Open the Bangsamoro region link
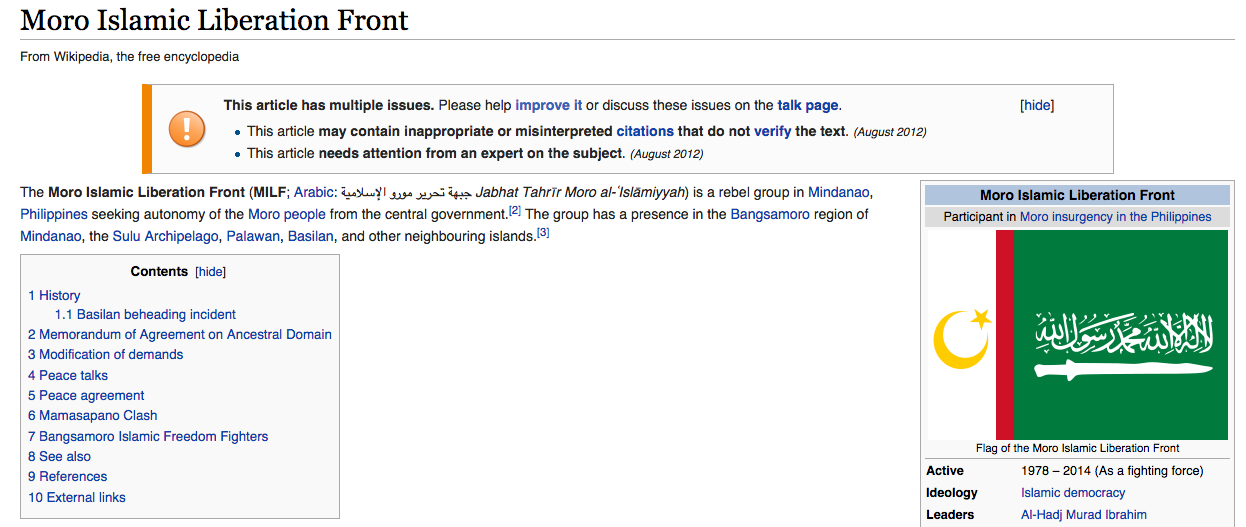The height and width of the screenshot is (527, 1246). click(770, 214)
